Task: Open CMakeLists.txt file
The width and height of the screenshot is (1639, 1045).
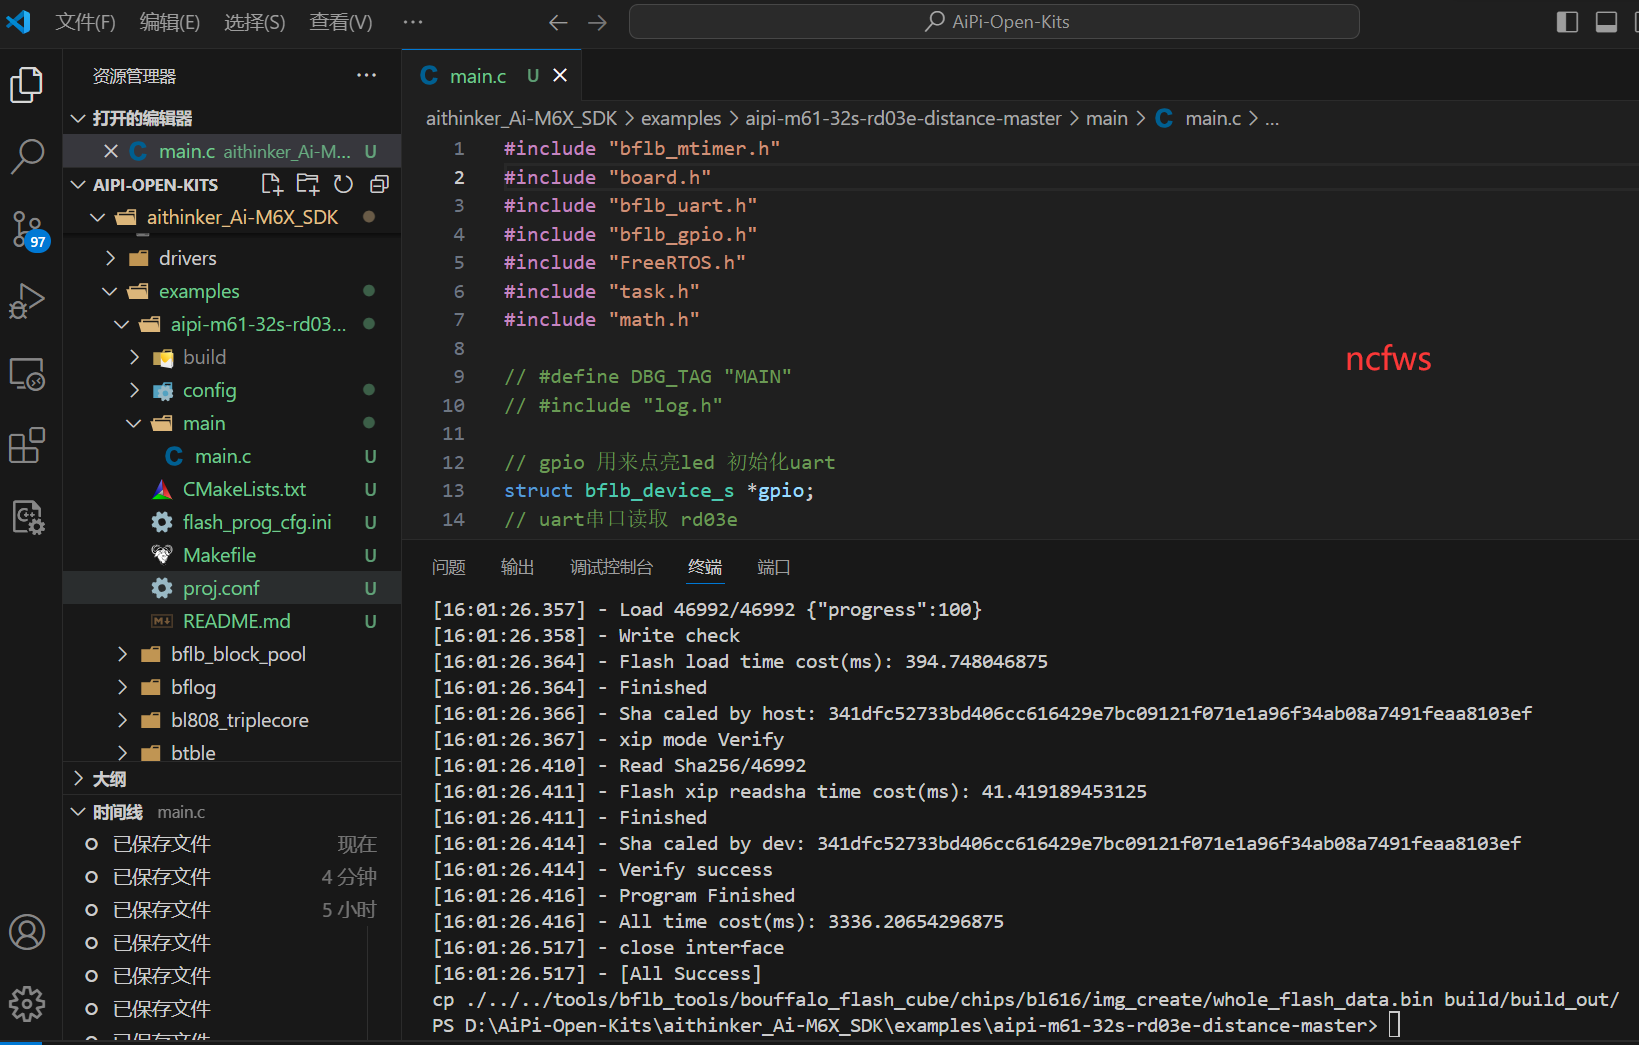Action: pyautogui.click(x=232, y=489)
